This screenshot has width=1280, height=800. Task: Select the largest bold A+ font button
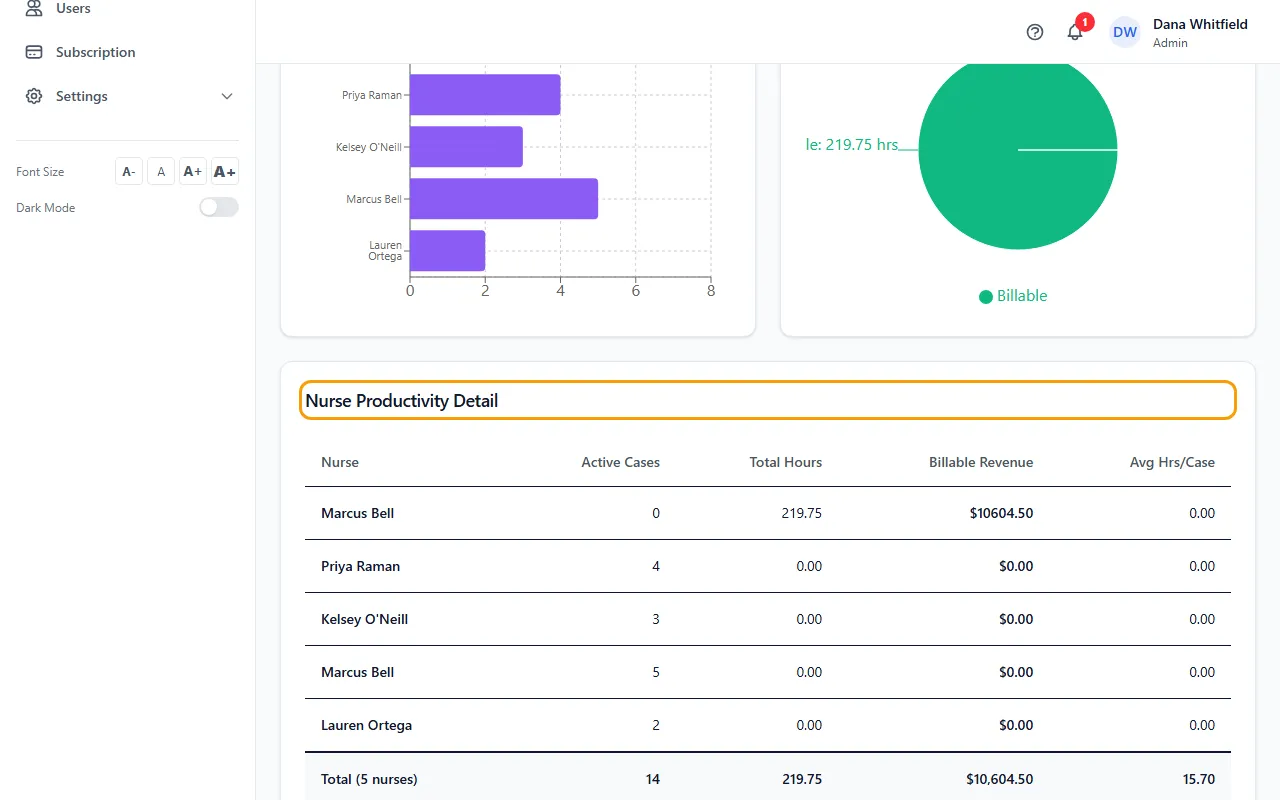(225, 172)
